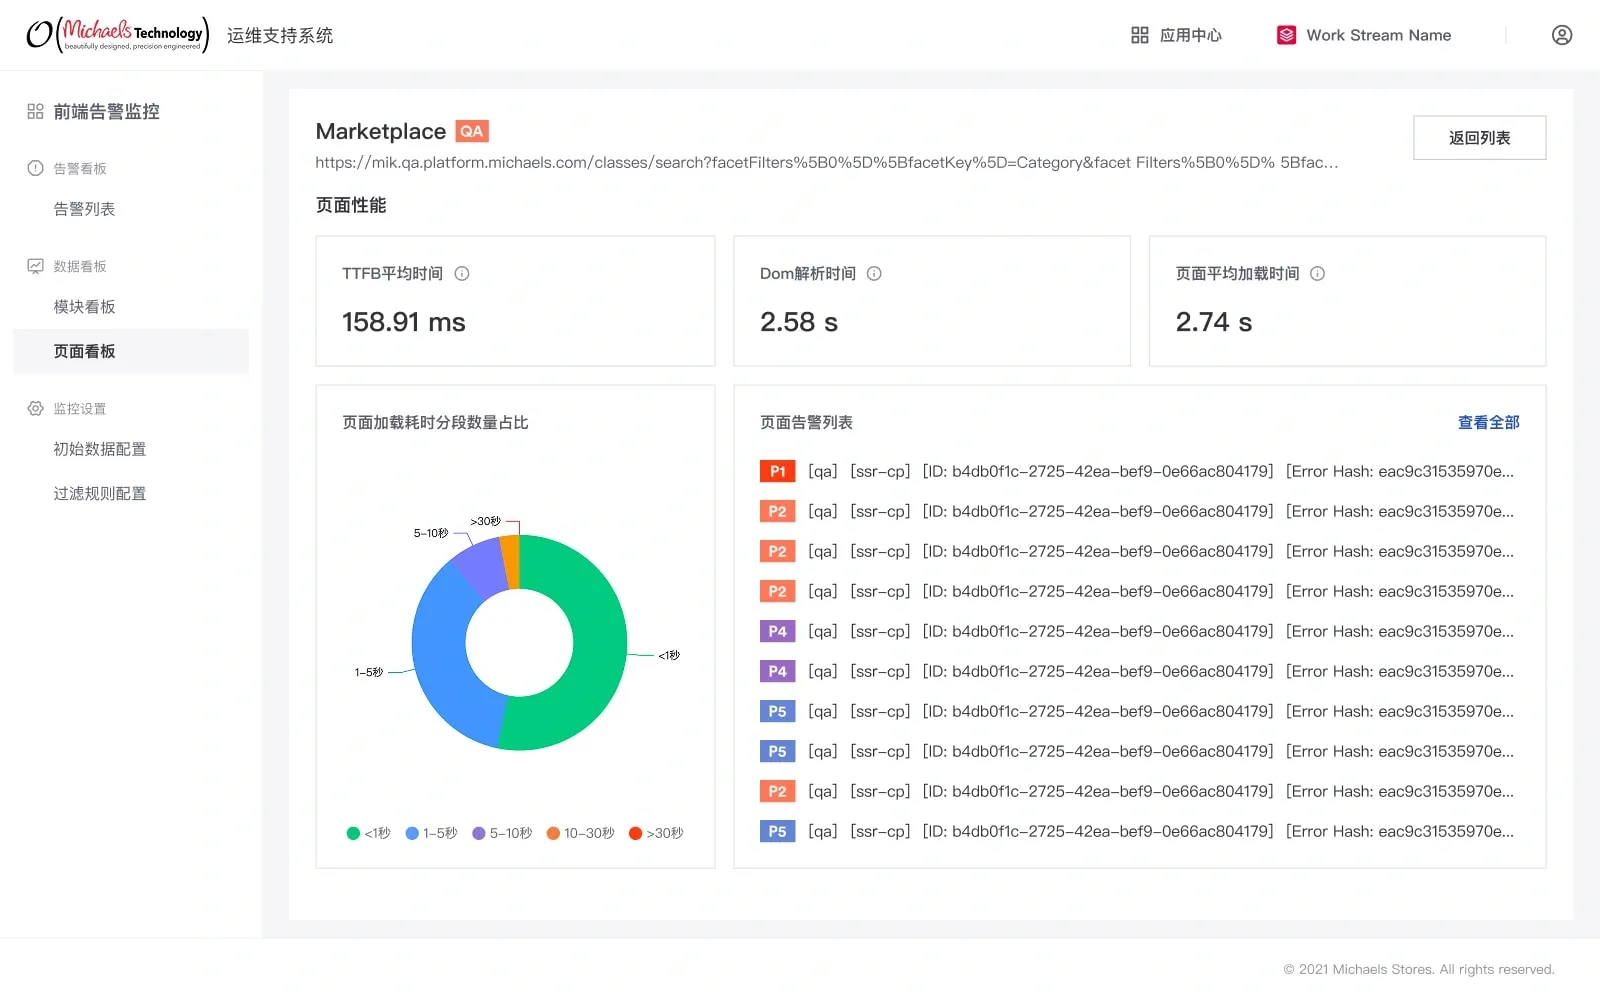Click the 返回列表 button
1600x1000 pixels.
[1479, 138]
